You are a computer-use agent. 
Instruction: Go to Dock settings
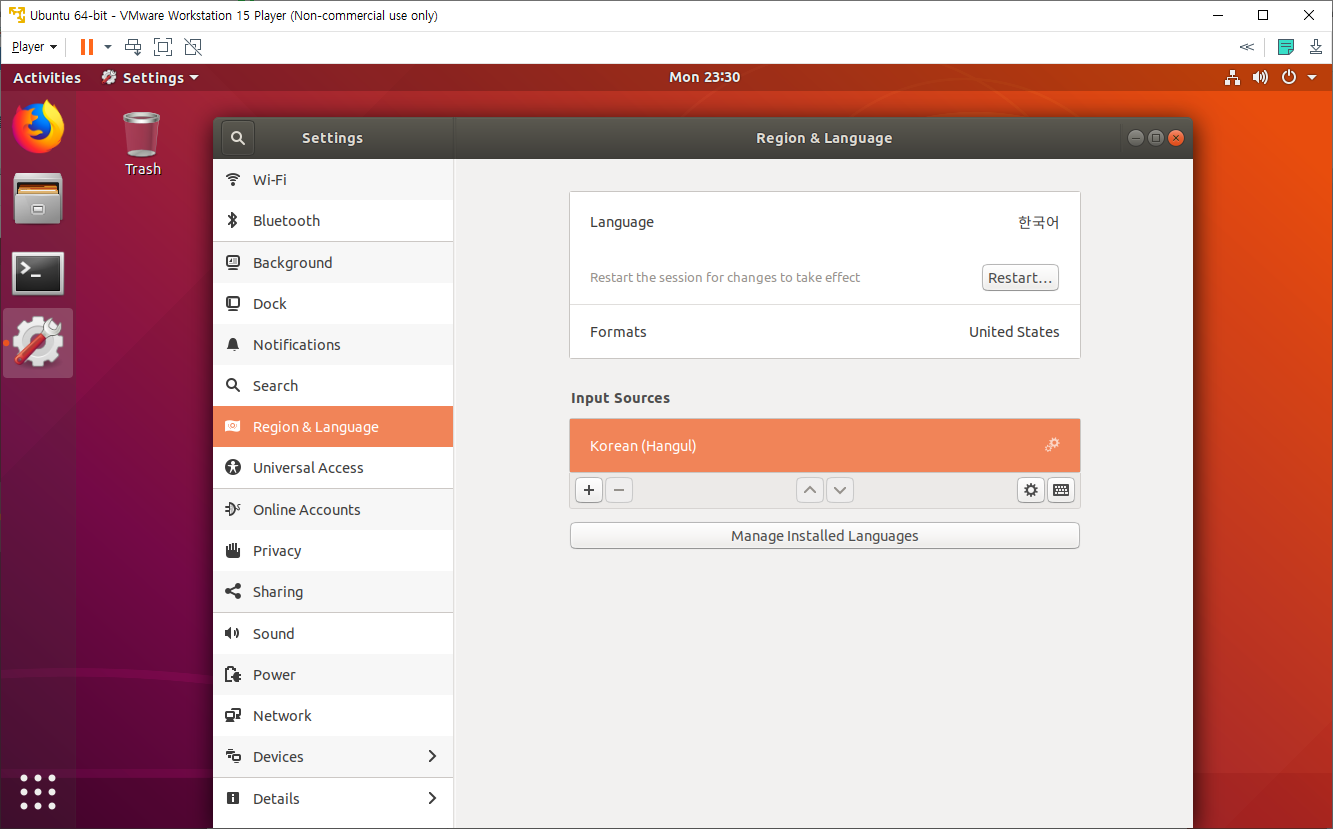(333, 303)
